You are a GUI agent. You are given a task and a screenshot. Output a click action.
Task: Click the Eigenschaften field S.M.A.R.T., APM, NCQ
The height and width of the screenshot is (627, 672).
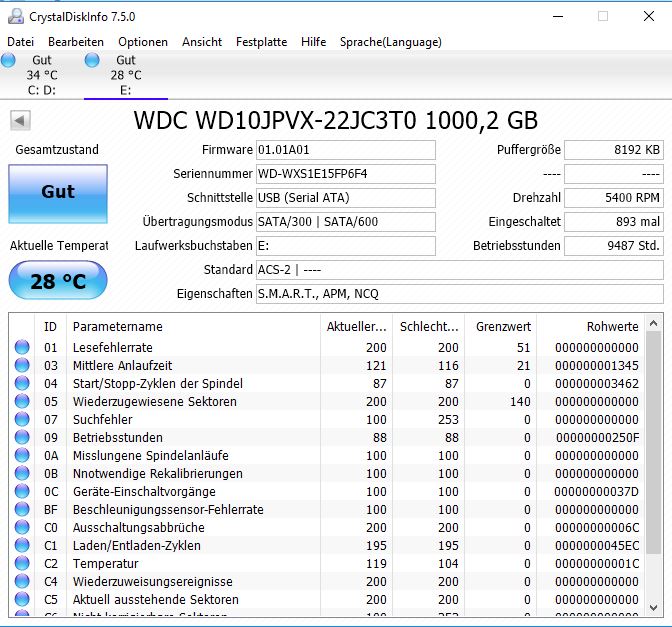click(460, 294)
